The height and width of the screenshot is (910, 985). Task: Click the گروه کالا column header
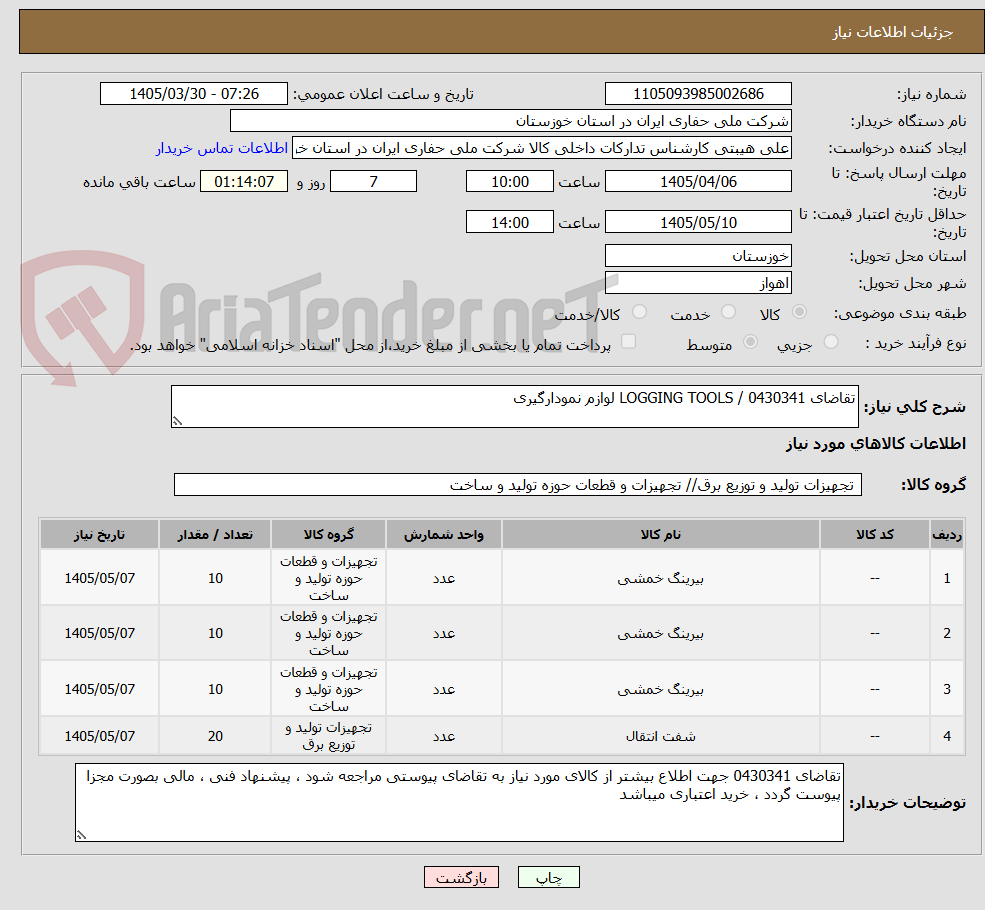(x=329, y=534)
